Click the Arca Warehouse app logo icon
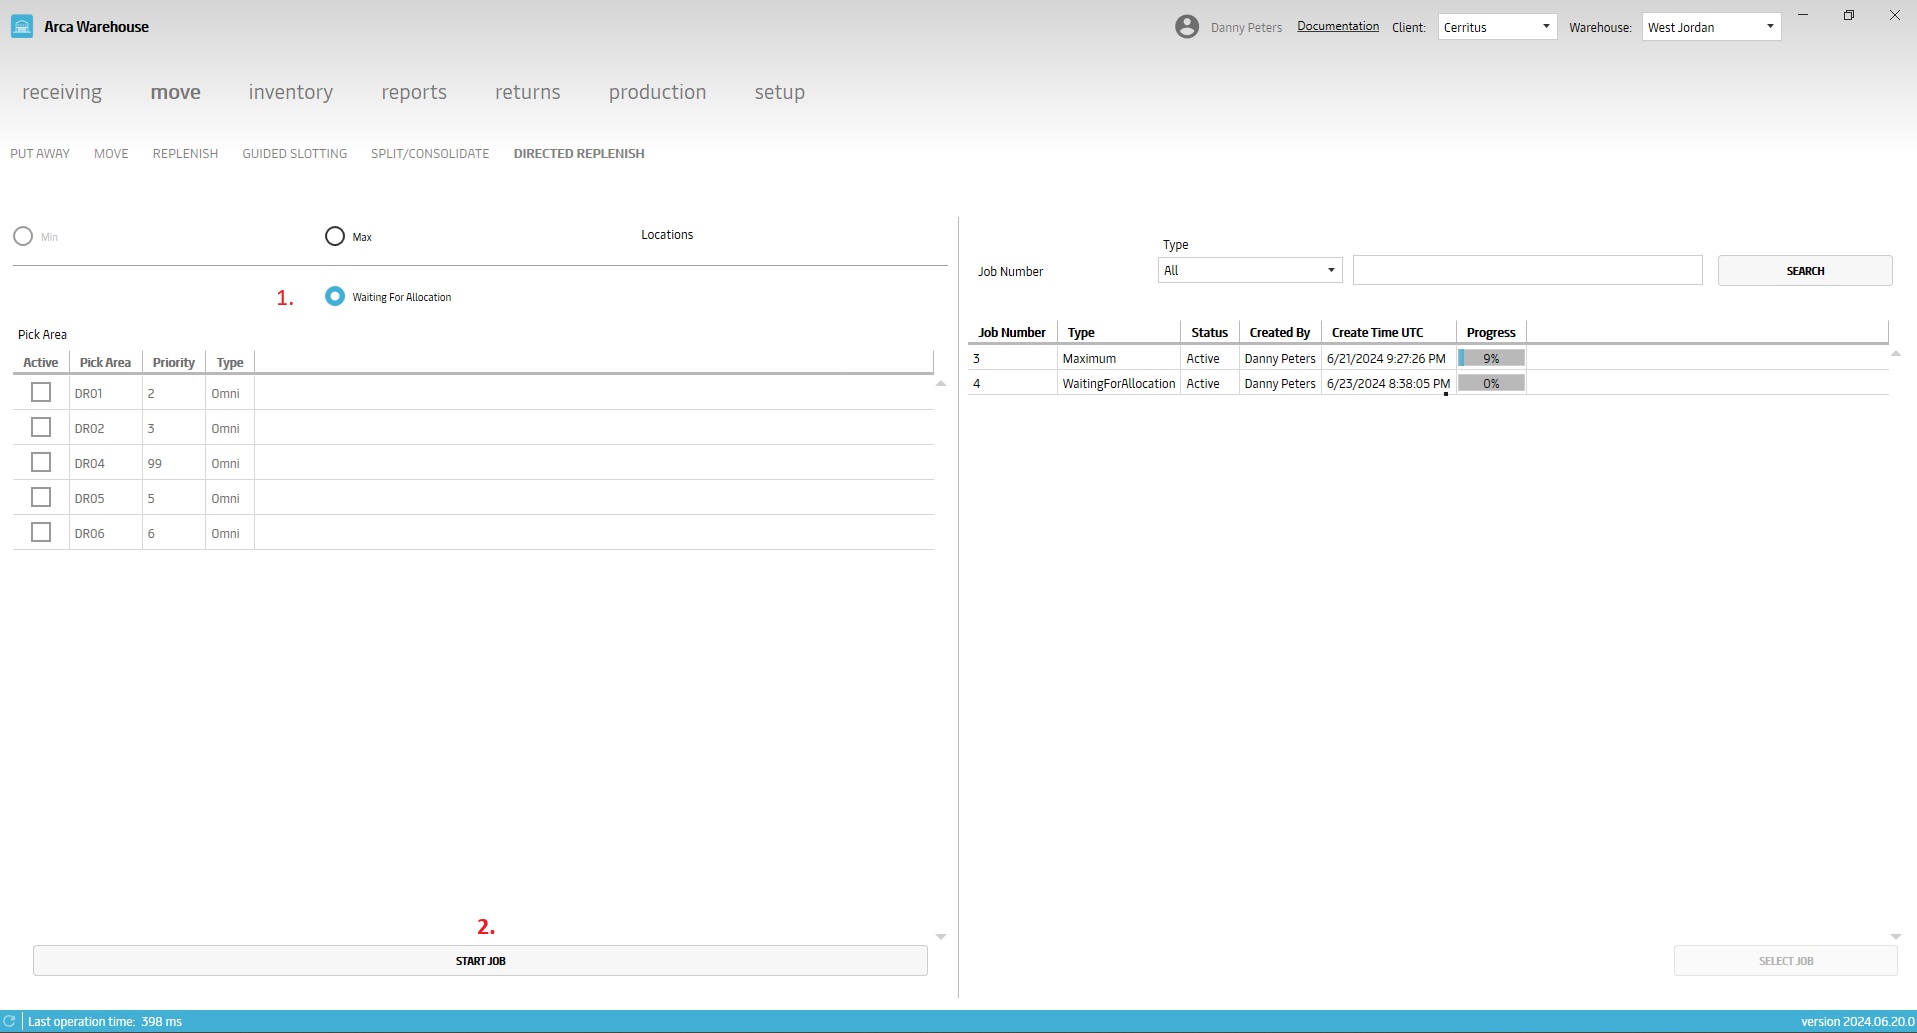 coord(22,27)
